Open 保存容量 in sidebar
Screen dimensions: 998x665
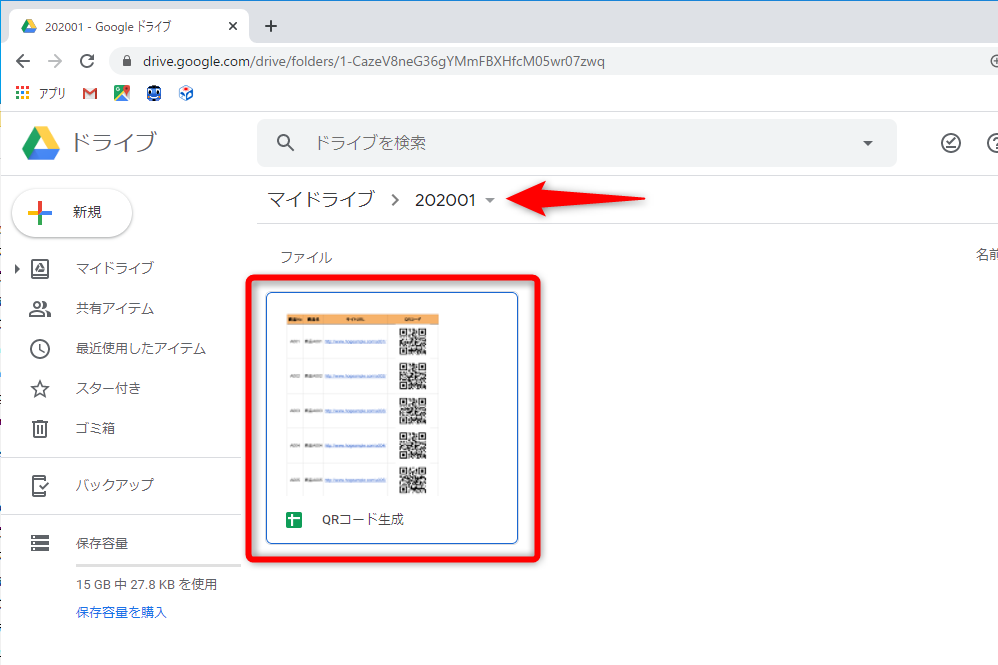pyautogui.click(x=102, y=543)
